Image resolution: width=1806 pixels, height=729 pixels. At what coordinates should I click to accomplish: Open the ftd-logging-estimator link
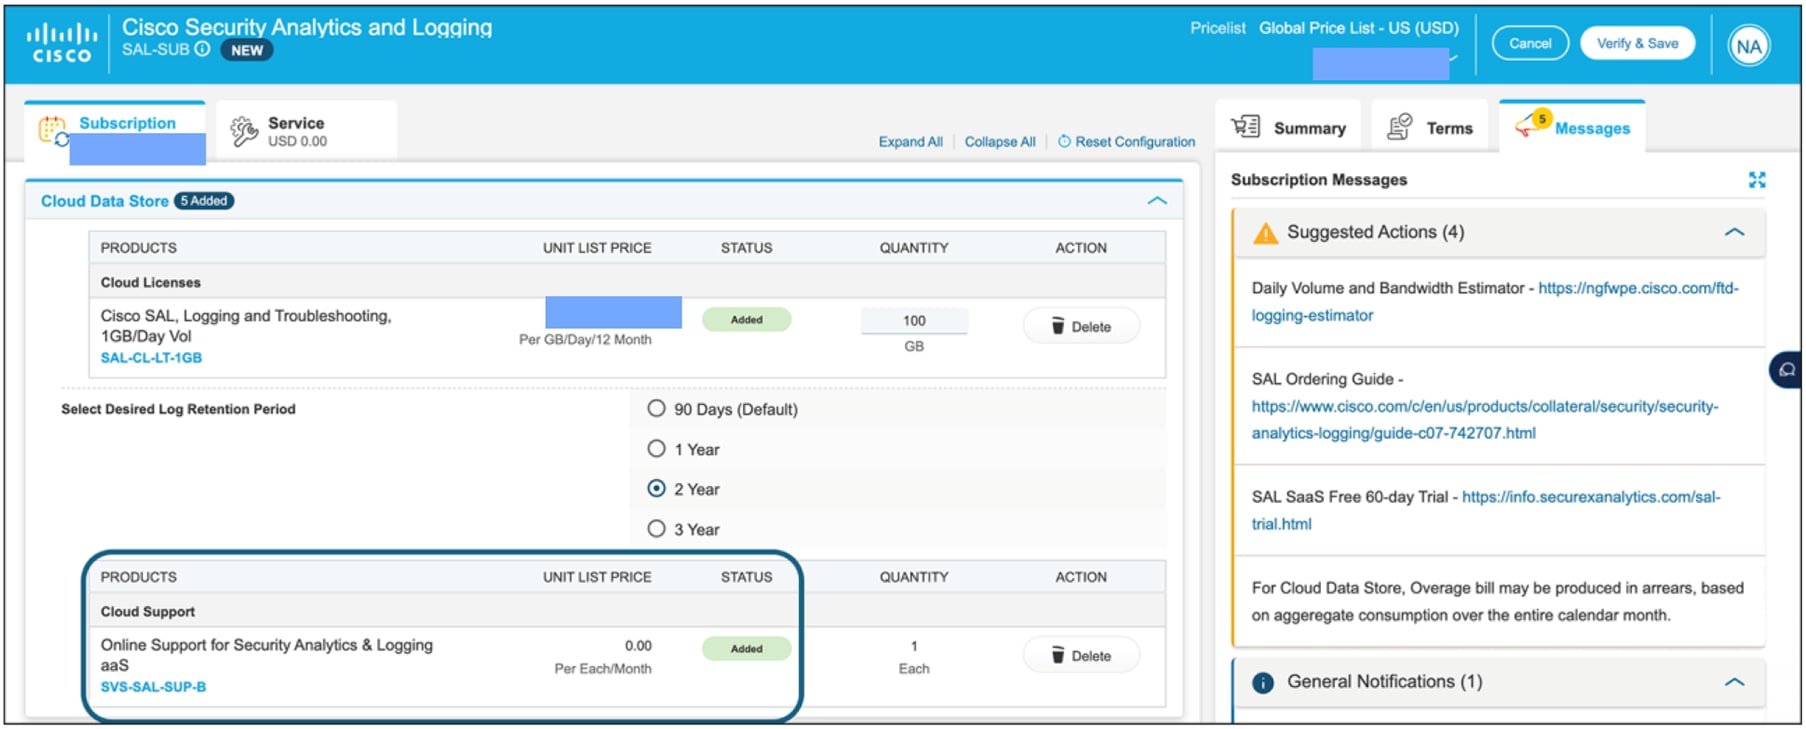coord(1496,302)
